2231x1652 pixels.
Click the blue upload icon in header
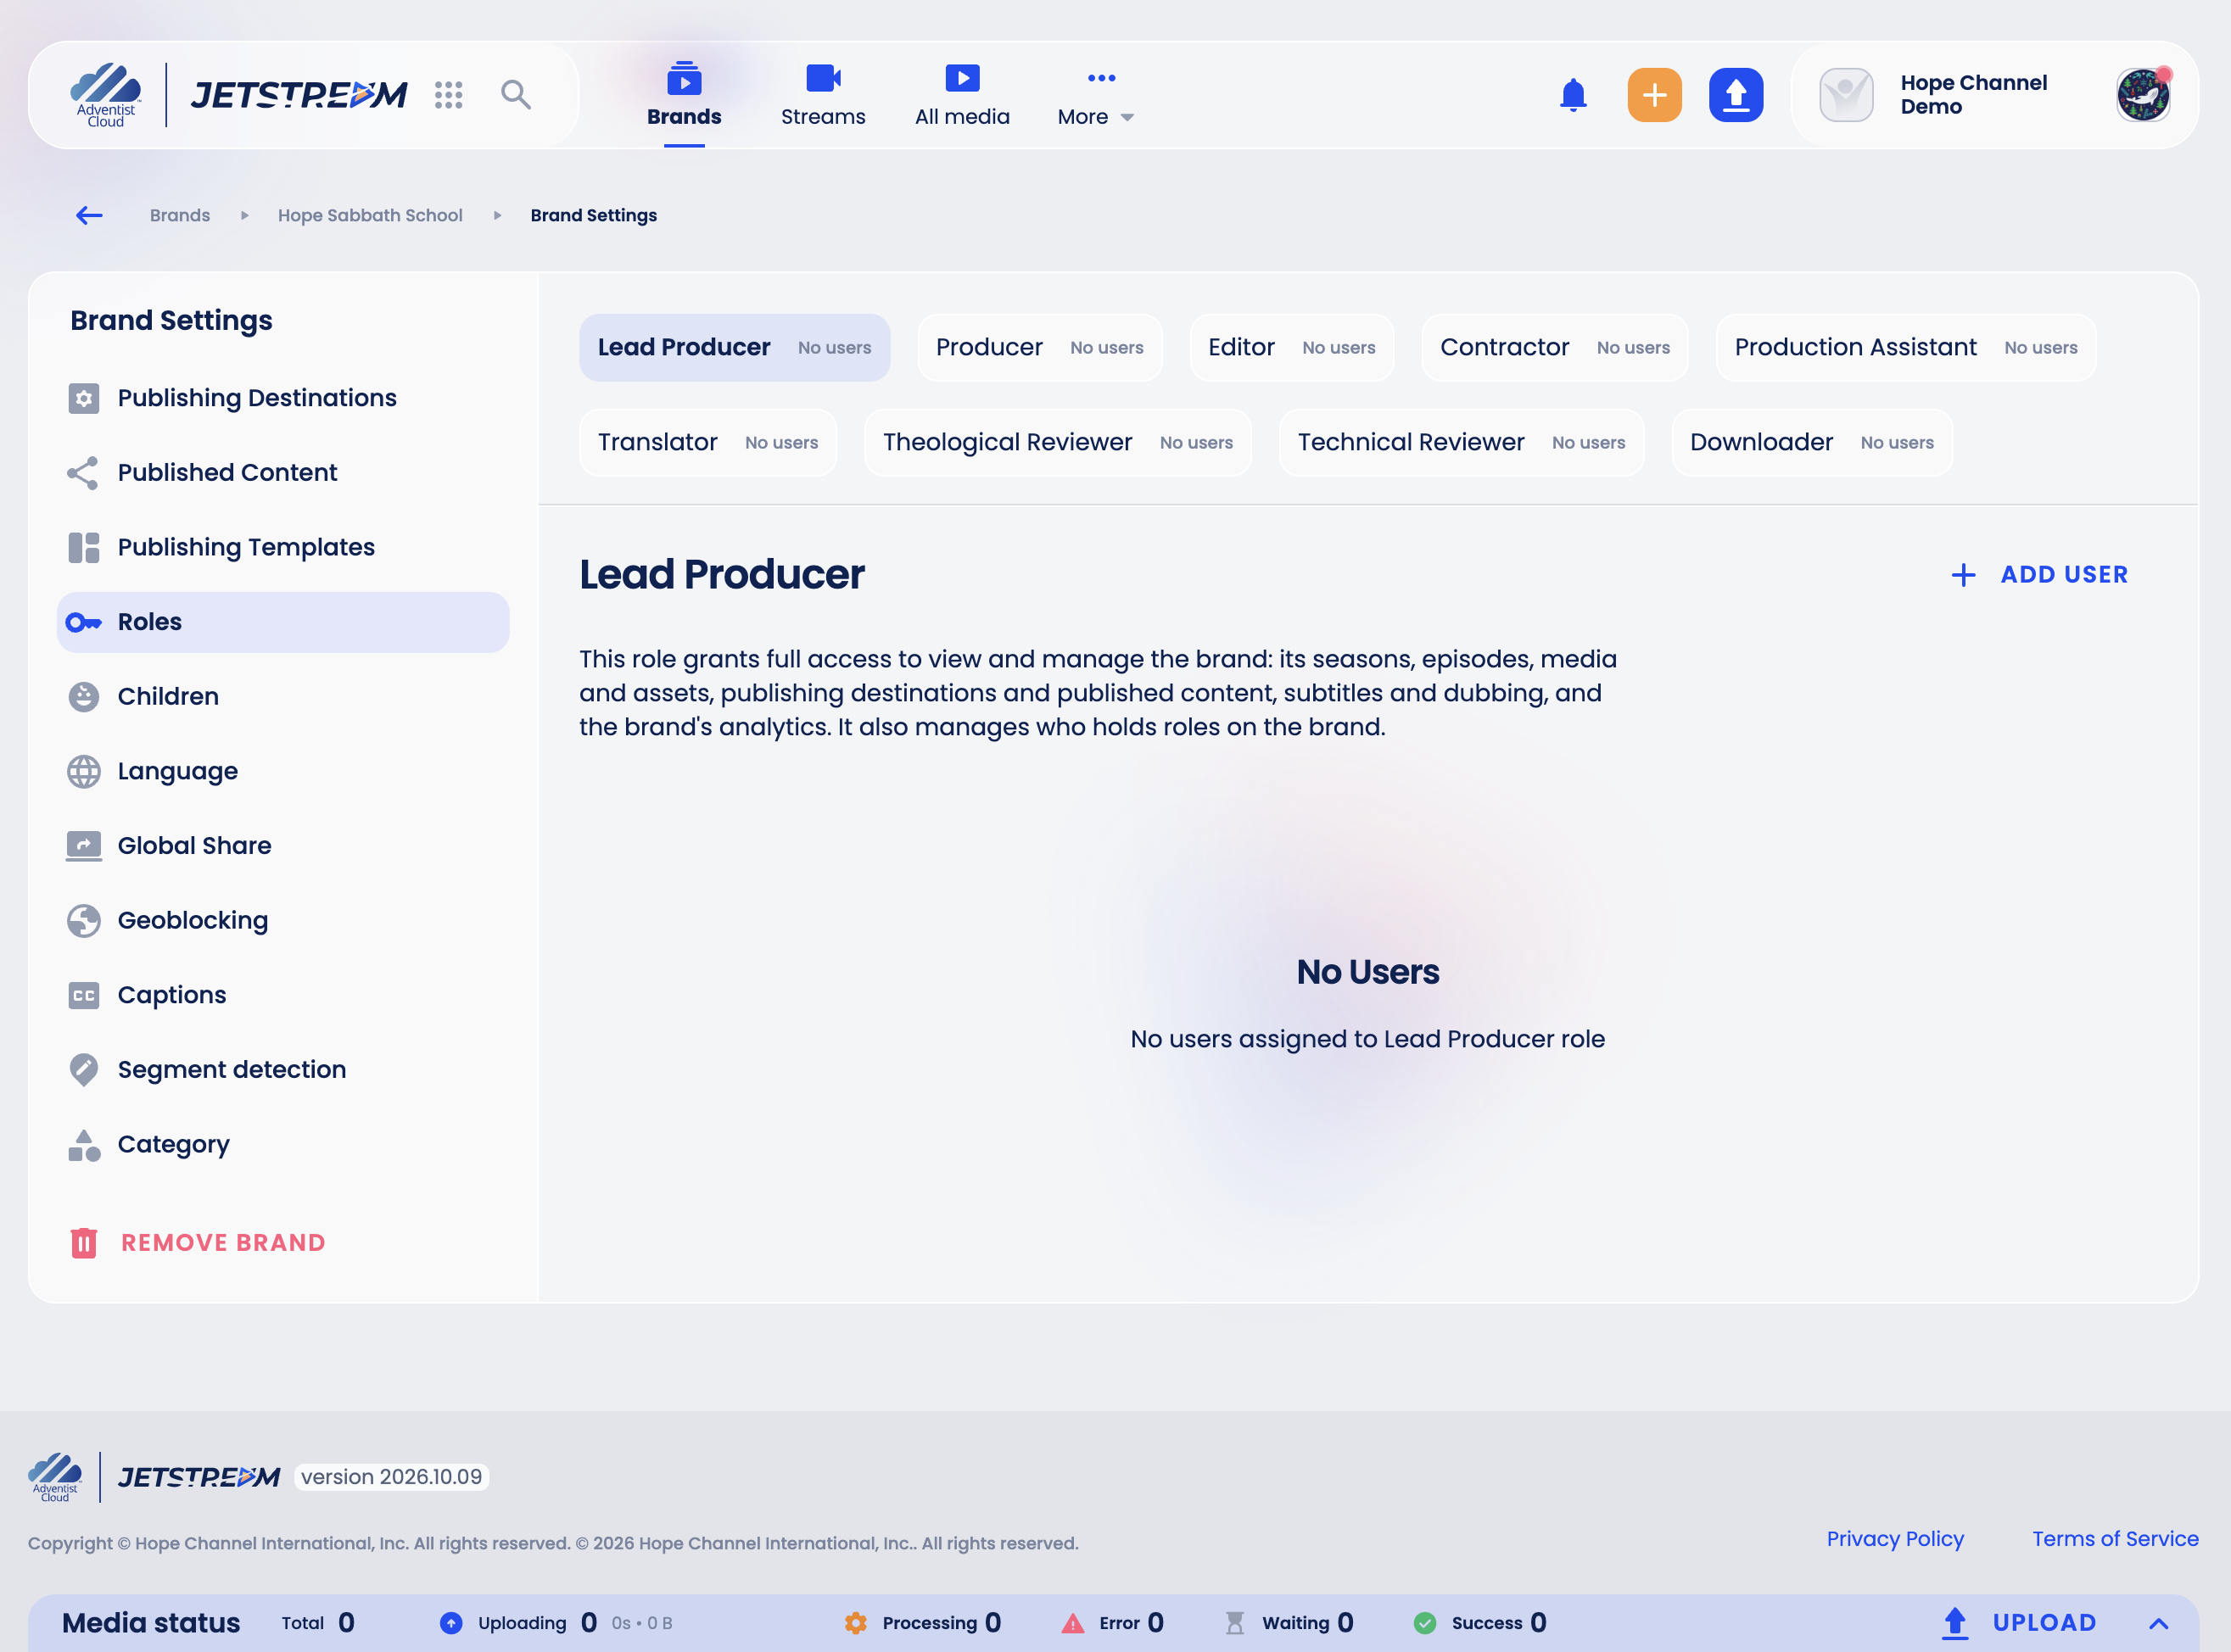(1735, 95)
